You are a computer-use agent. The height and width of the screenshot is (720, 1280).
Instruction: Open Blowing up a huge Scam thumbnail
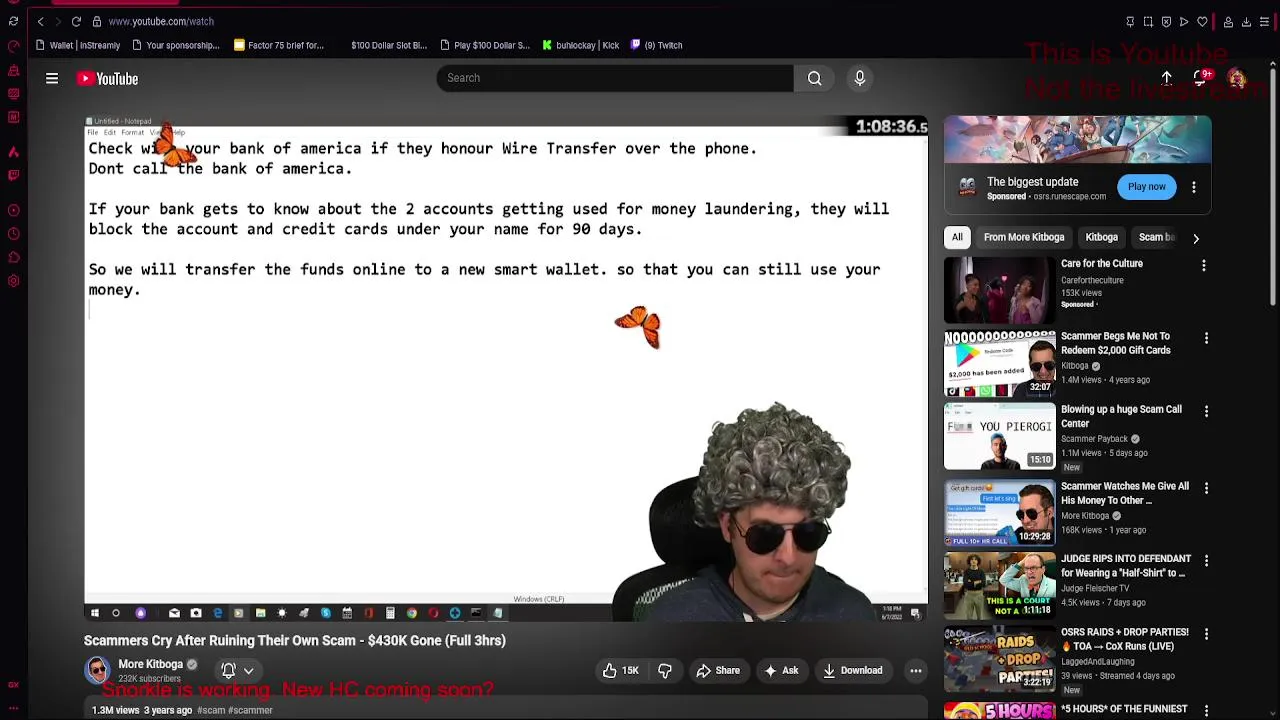click(x=999, y=437)
